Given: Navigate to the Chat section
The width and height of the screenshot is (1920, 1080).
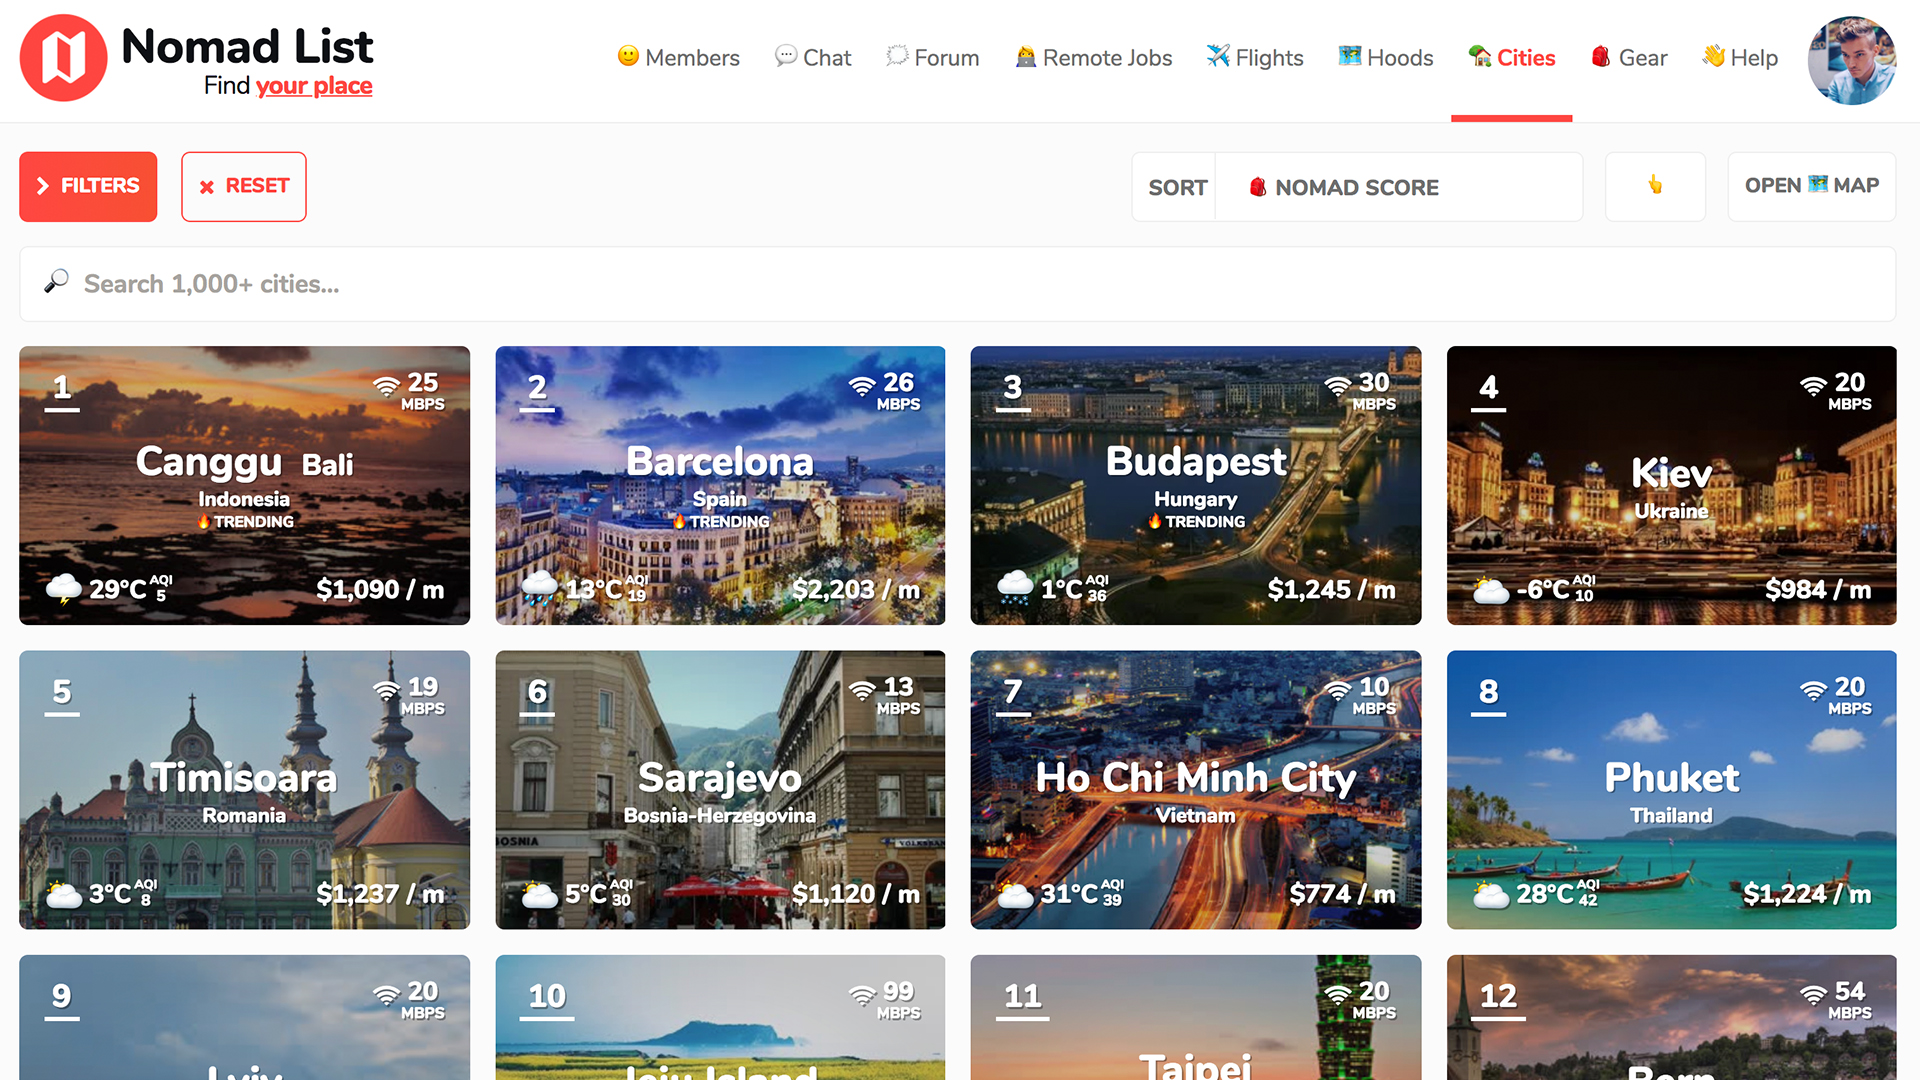Looking at the screenshot, I should tap(812, 58).
